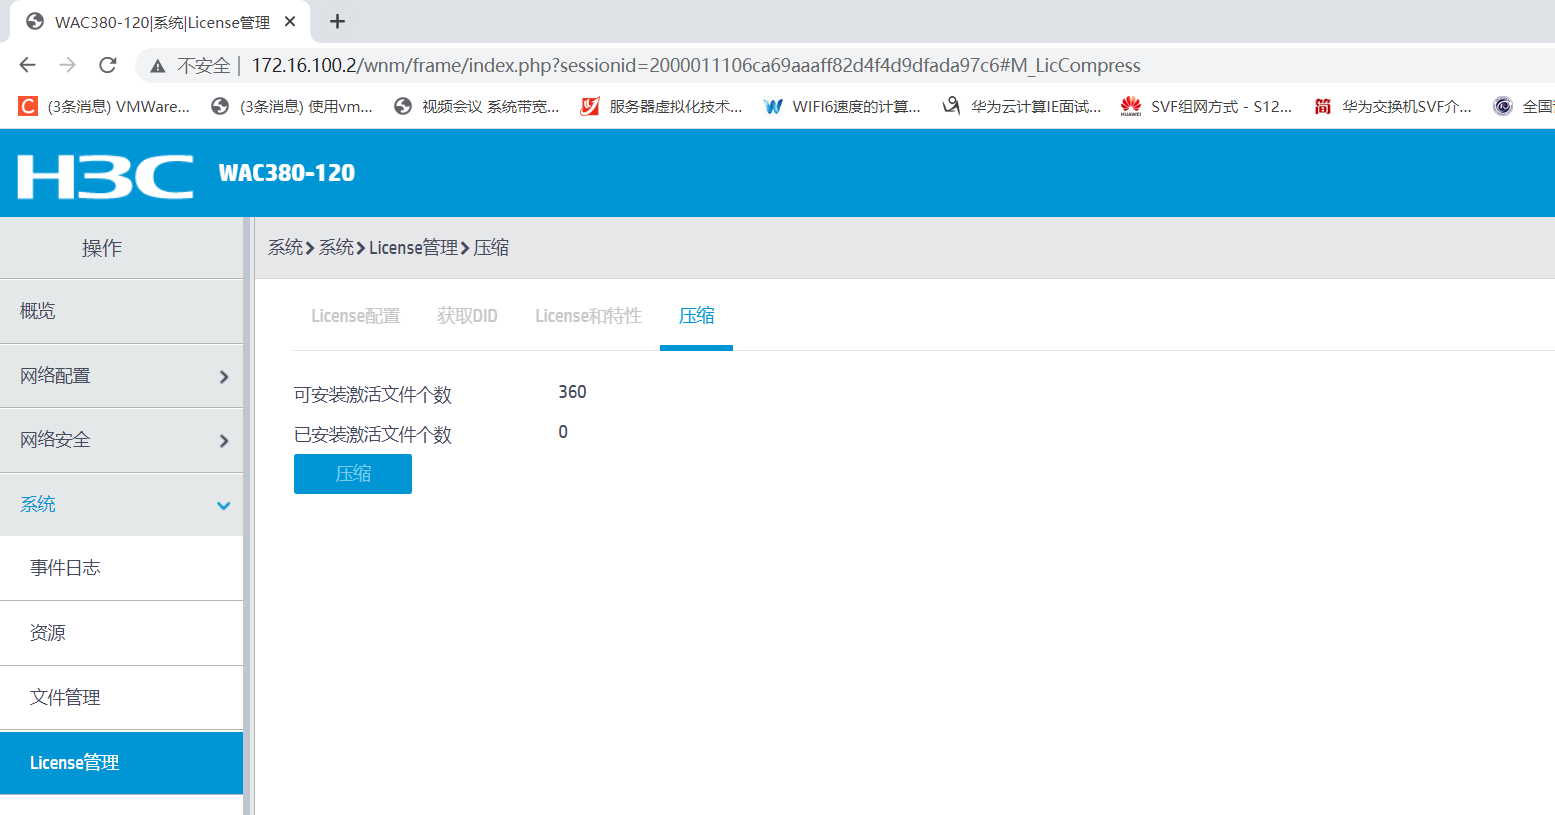Close the WAC380-120 browser tab
The height and width of the screenshot is (815, 1555).
[x=290, y=21]
